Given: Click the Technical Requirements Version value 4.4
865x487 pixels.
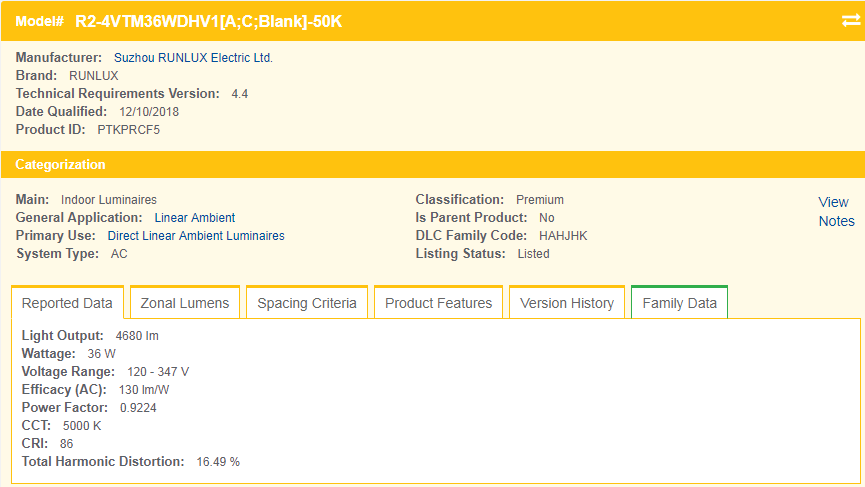Looking at the screenshot, I should pos(240,94).
